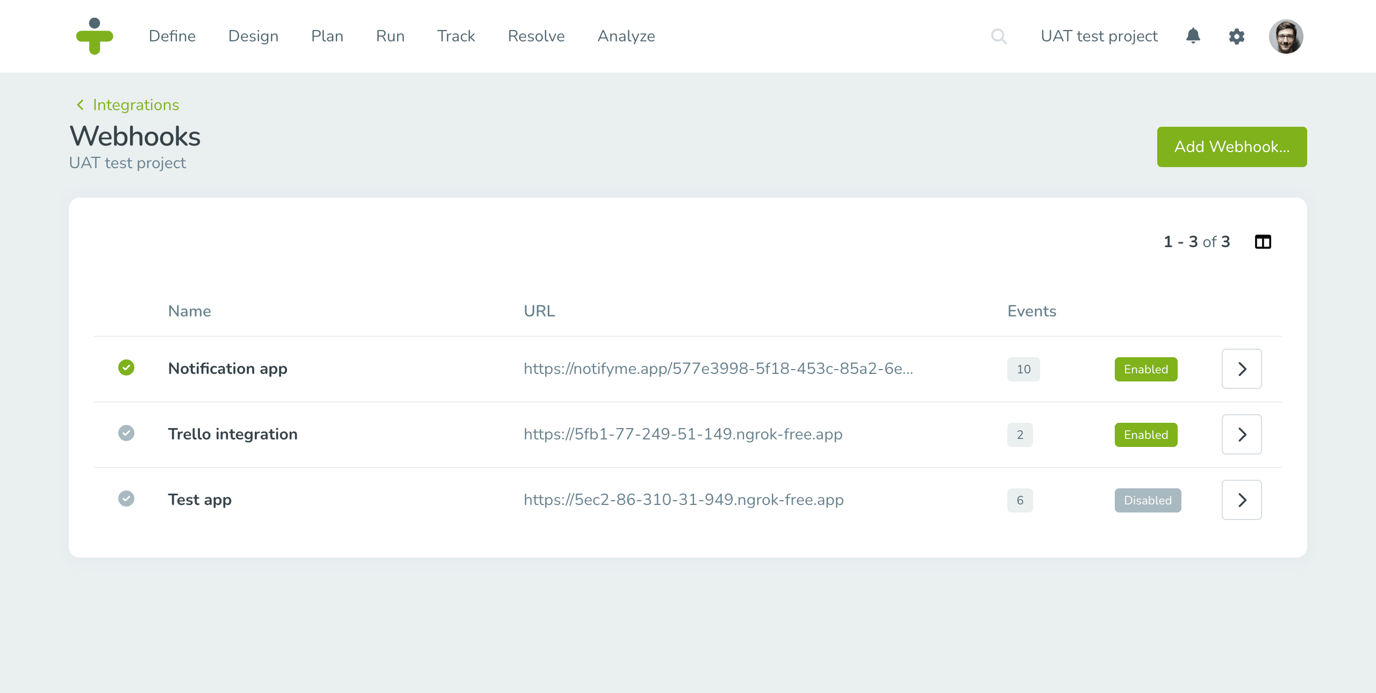The width and height of the screenshot is (1376, 693).
Task: Expand the events count badge for Notification app
Action: pyautogui.click(x=1022, y=369)
